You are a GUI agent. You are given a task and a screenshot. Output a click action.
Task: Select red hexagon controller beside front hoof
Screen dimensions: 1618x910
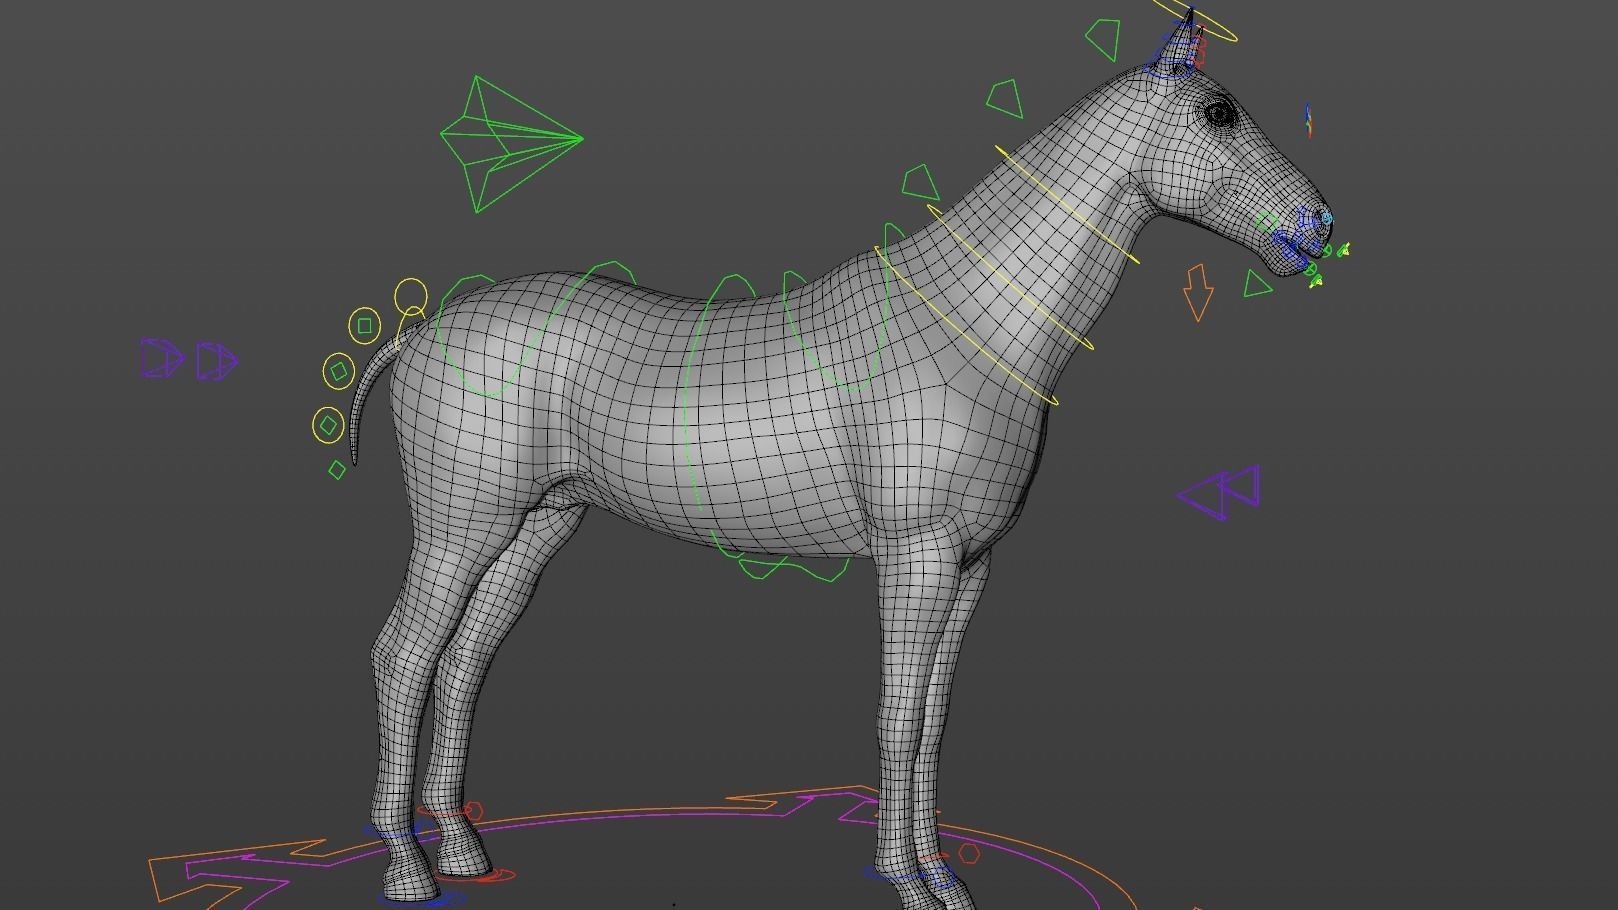(x=969, y=853)
